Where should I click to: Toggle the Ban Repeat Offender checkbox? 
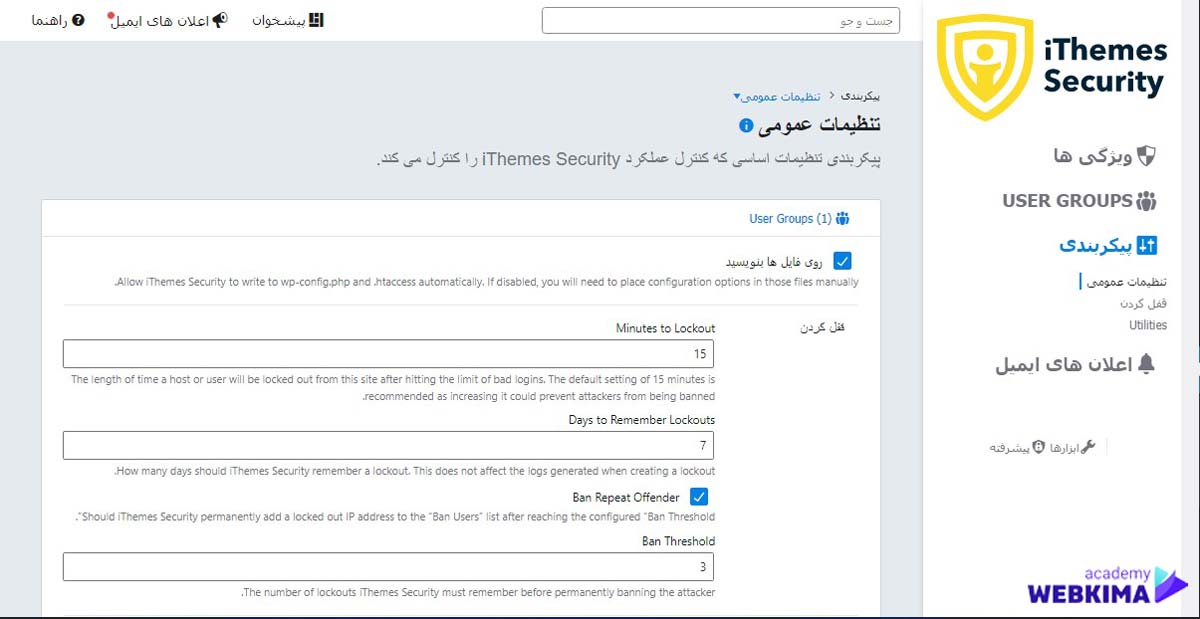coord(699,497)
